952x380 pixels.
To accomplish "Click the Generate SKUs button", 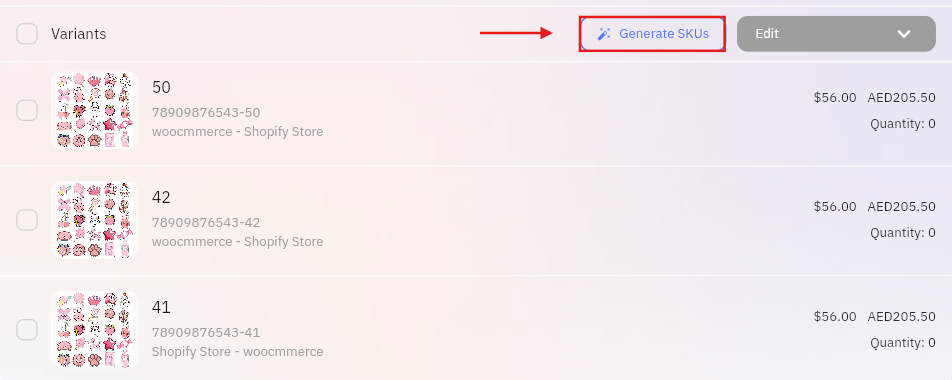I will coord(652,34).
